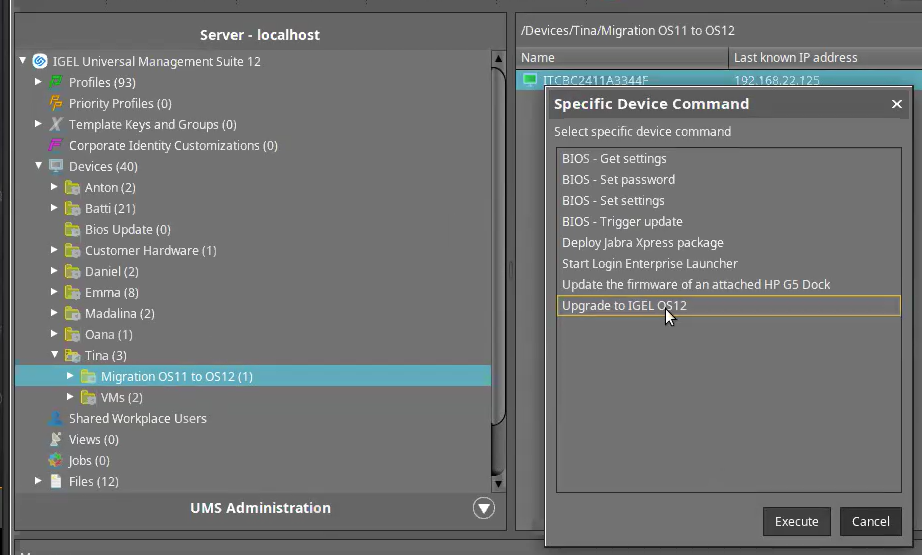
Task: Expand the Anton (2) folder
Action: coord(54,187)
